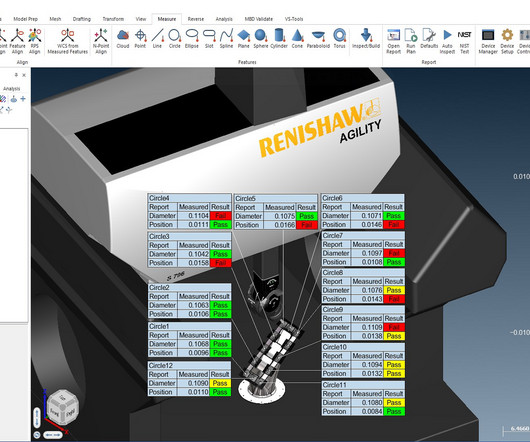Select the Line feature tool

coord(157,39)
